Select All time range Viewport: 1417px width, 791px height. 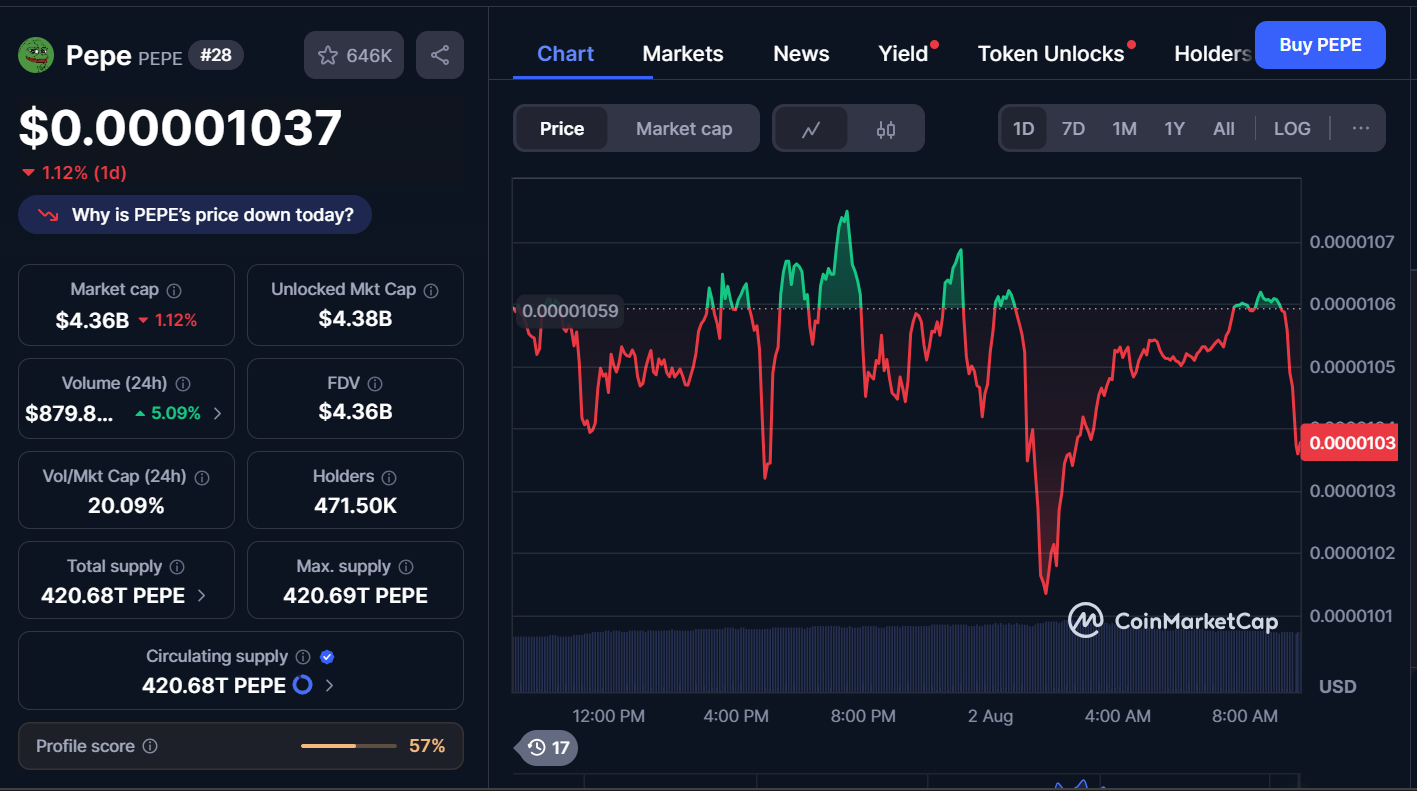click(x=1224, y=129)
